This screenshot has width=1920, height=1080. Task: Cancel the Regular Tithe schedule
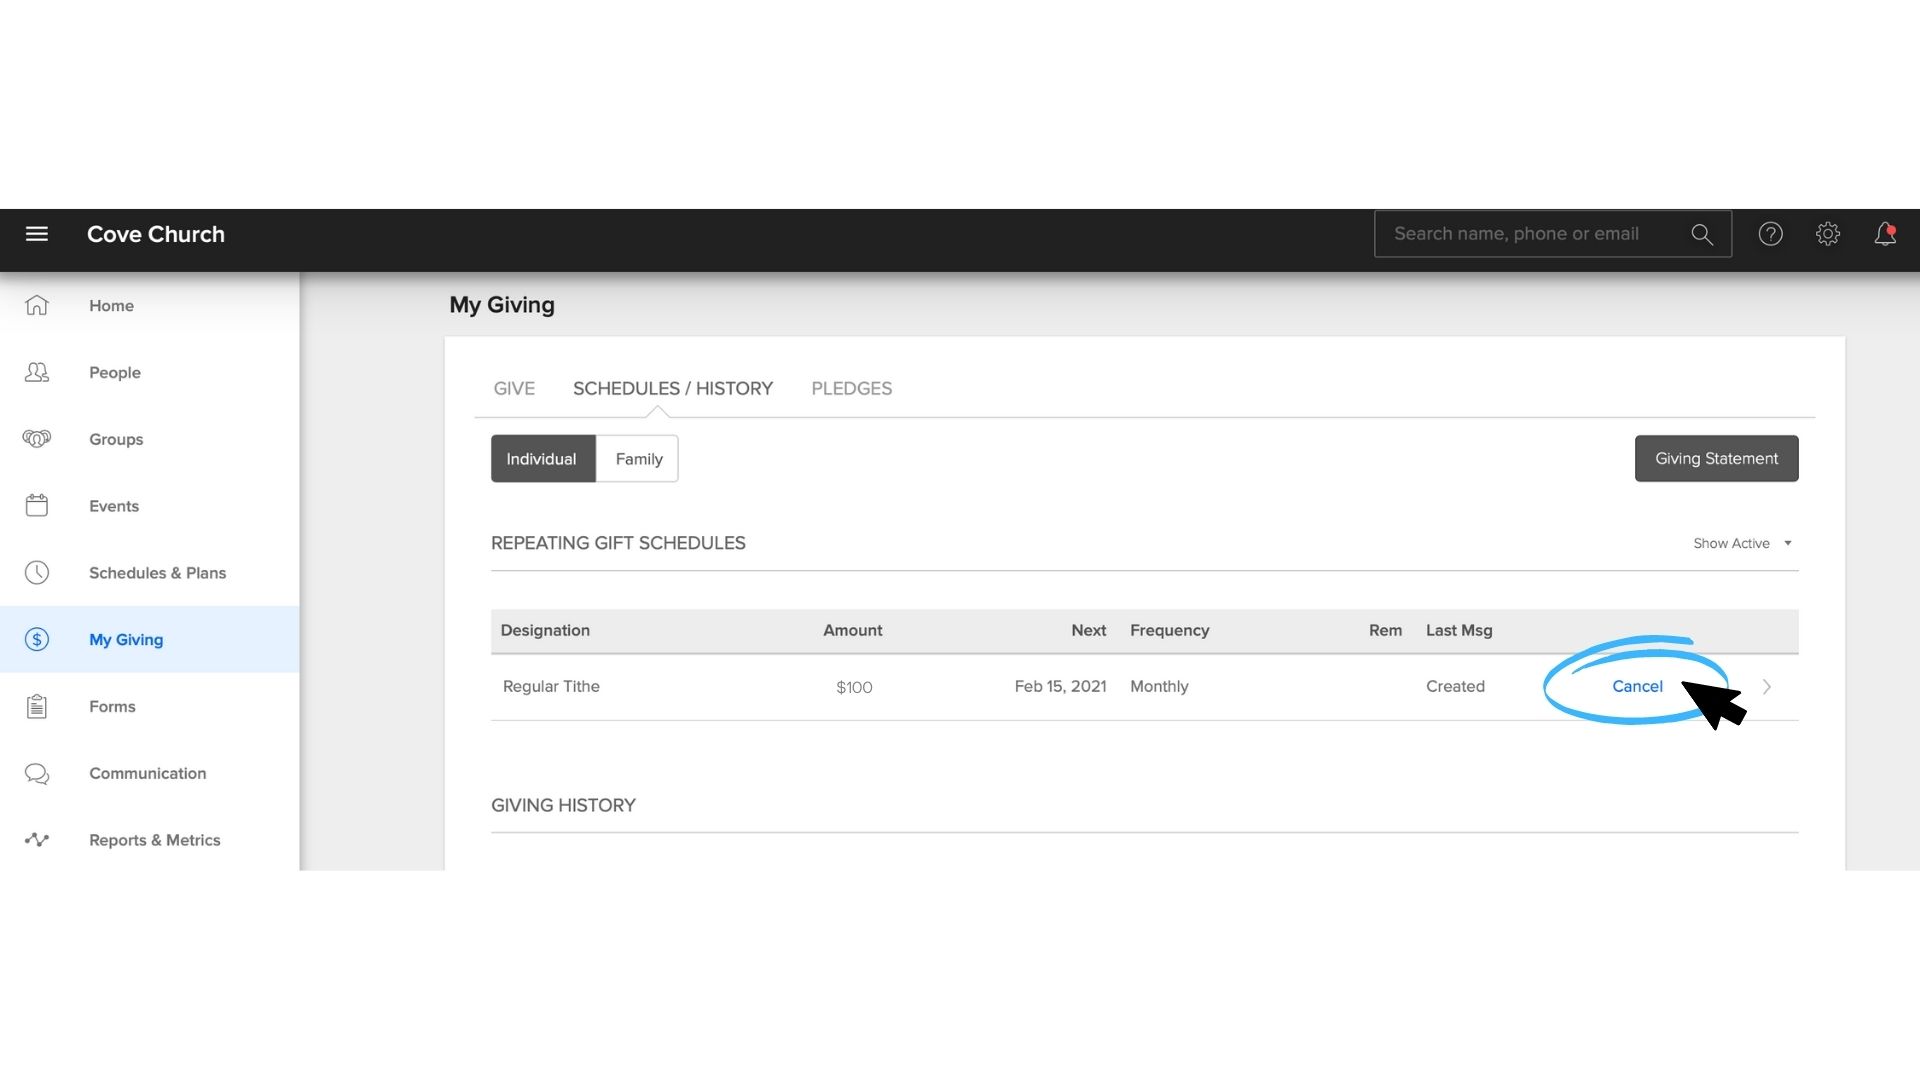coord(1637,686)
